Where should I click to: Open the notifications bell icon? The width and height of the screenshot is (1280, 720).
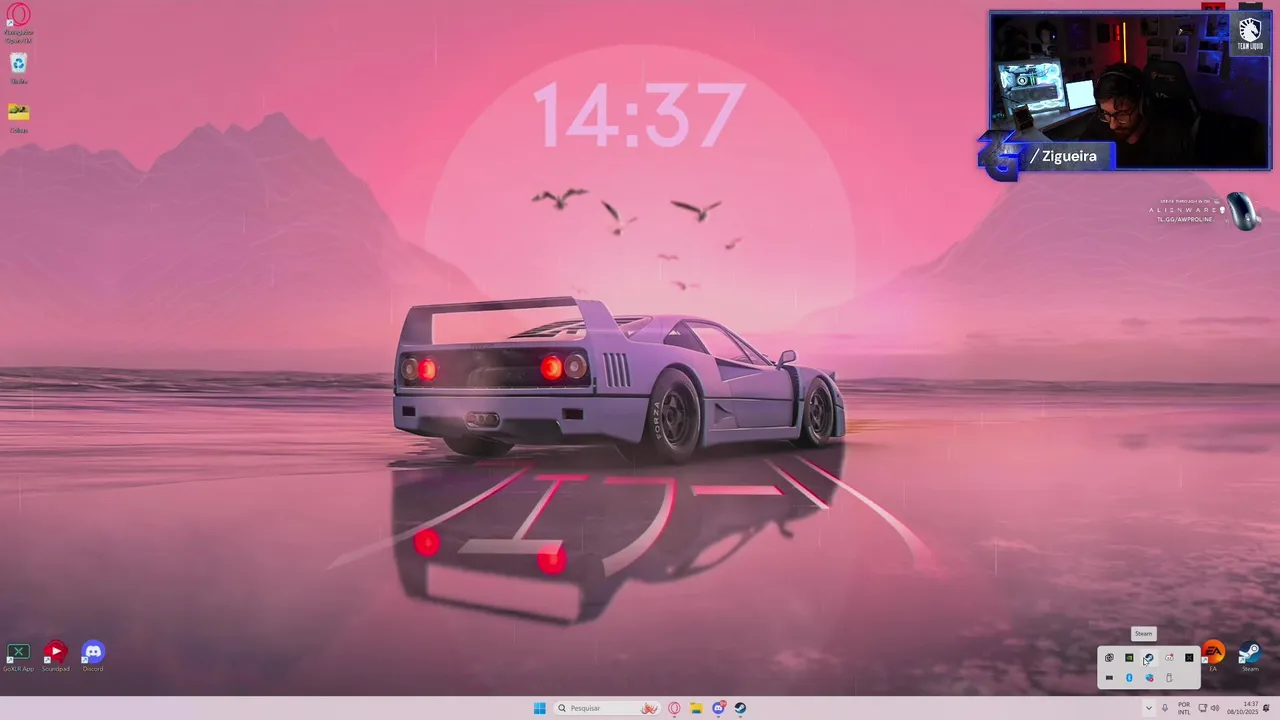pyautogui.click(x=1266, y=708)
